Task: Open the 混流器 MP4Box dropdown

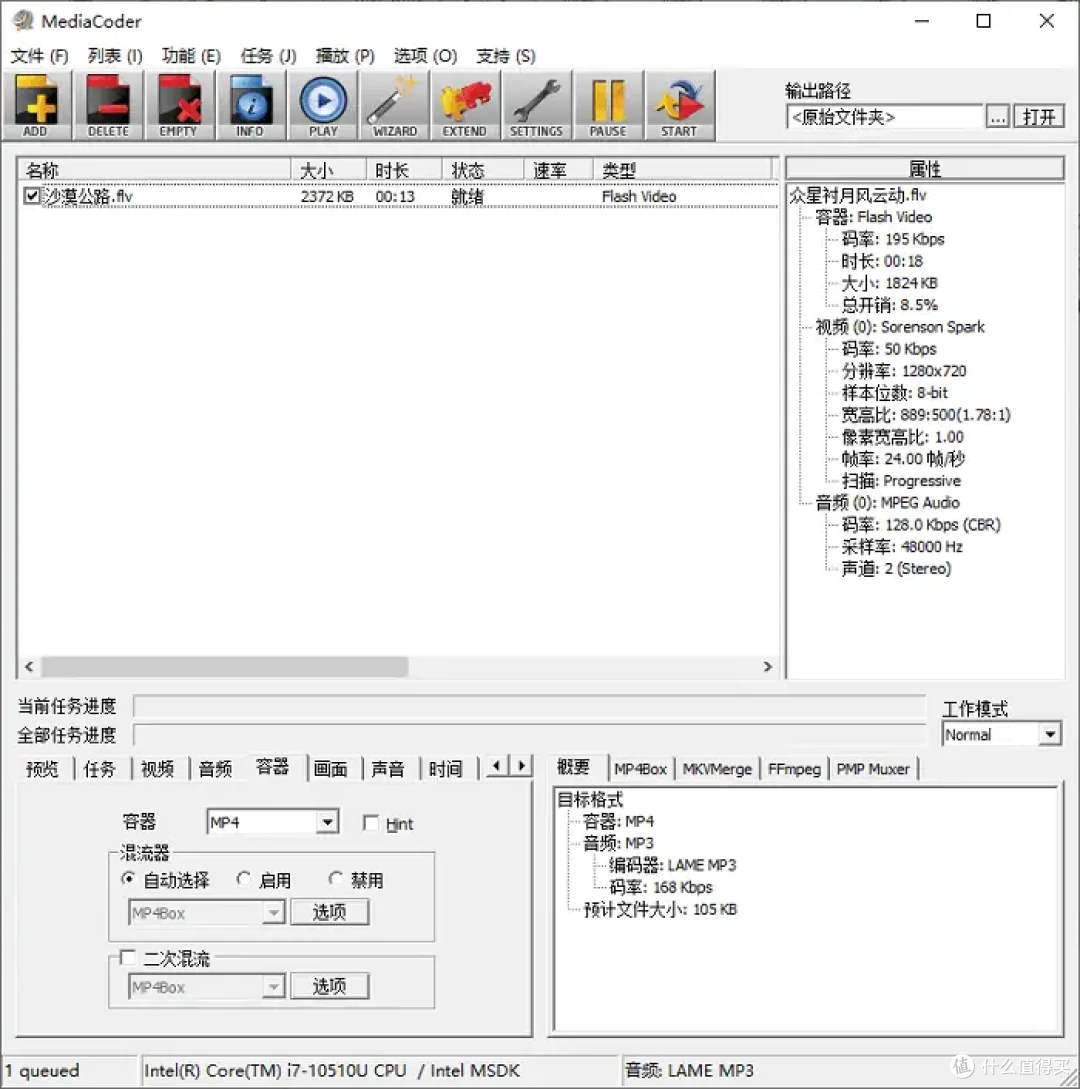Action: point(274,912)
